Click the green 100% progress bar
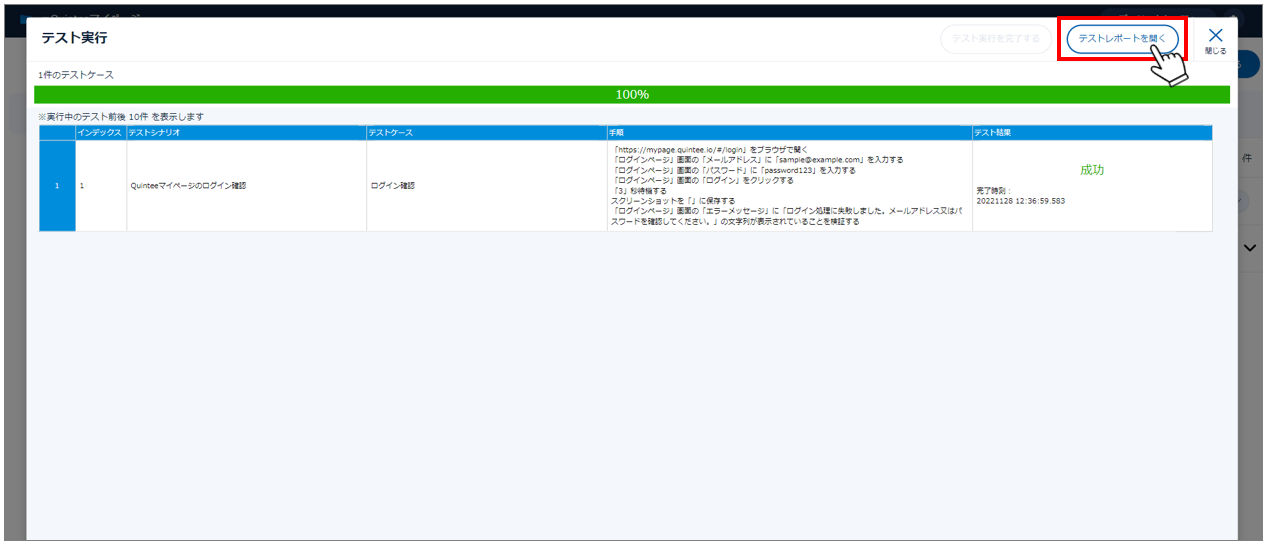This screenshot has height=545, width=1268. coord(631,94)
